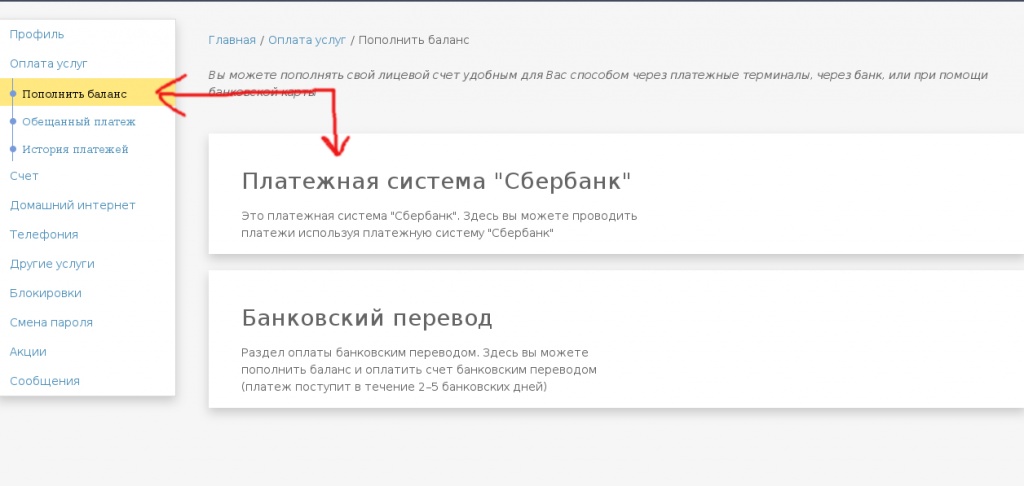The width and height of the screenshot is (1024, 486).
Task: Go to the Счет section
Action: (x=24, y=176)
